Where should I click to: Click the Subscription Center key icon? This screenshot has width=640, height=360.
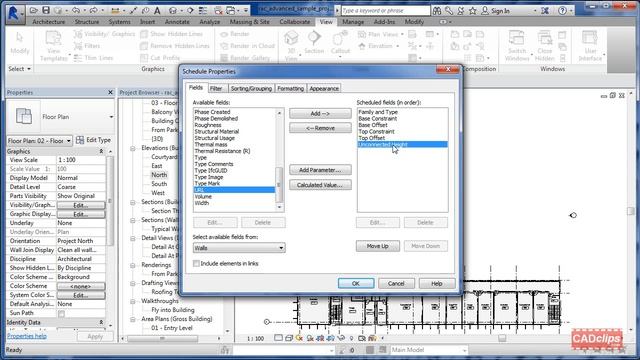449,11
